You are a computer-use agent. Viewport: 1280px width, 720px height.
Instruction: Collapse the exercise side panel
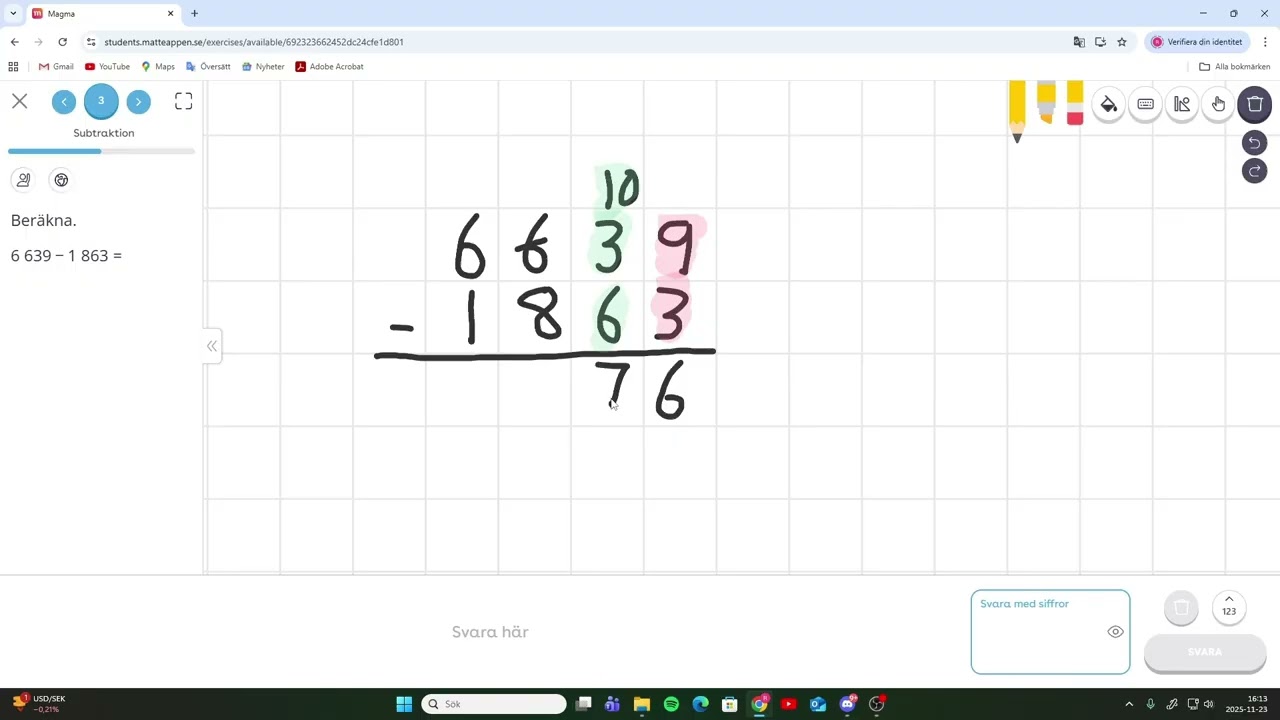(212, 346)
